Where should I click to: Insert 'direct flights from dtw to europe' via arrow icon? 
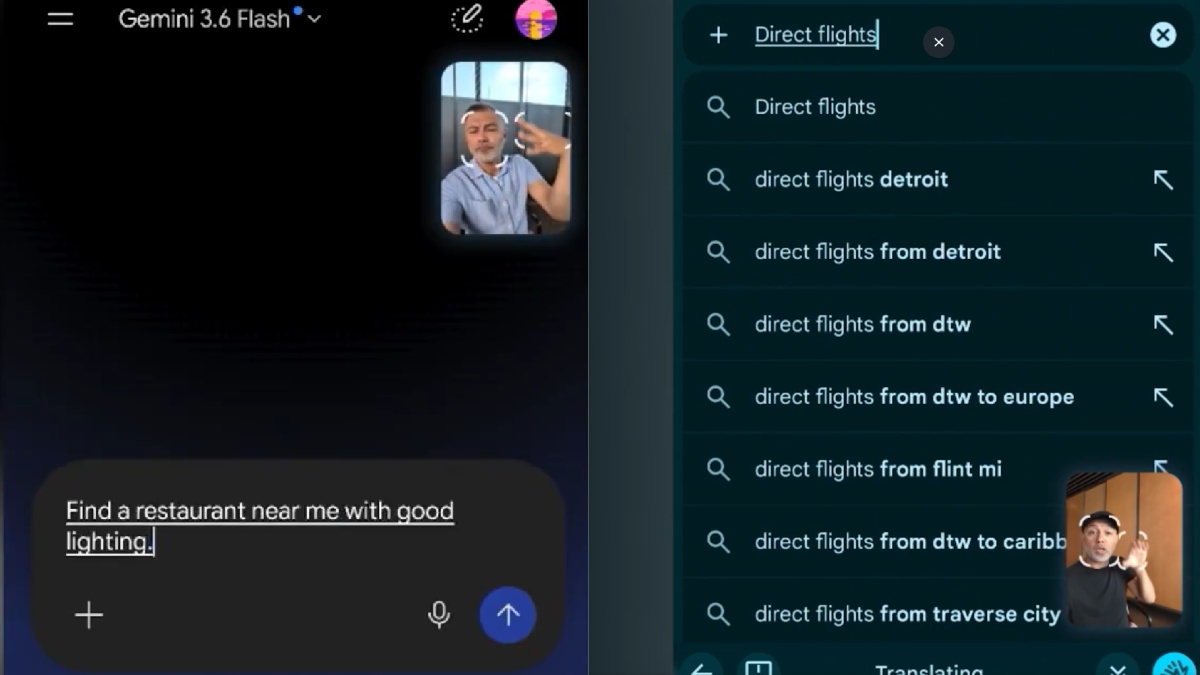[1163, 397]
